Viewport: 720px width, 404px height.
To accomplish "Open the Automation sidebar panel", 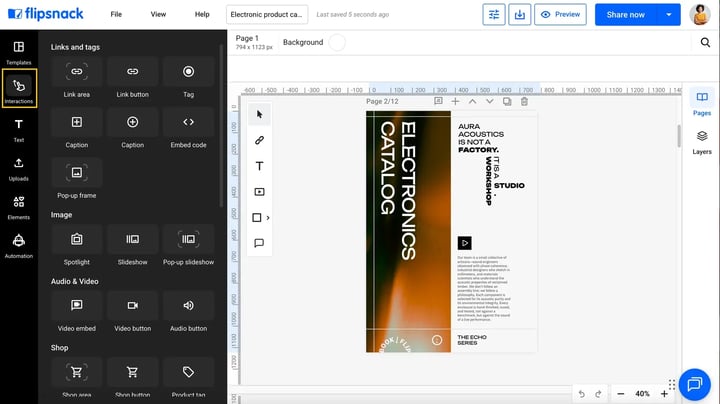I will [x=19, y=246].
